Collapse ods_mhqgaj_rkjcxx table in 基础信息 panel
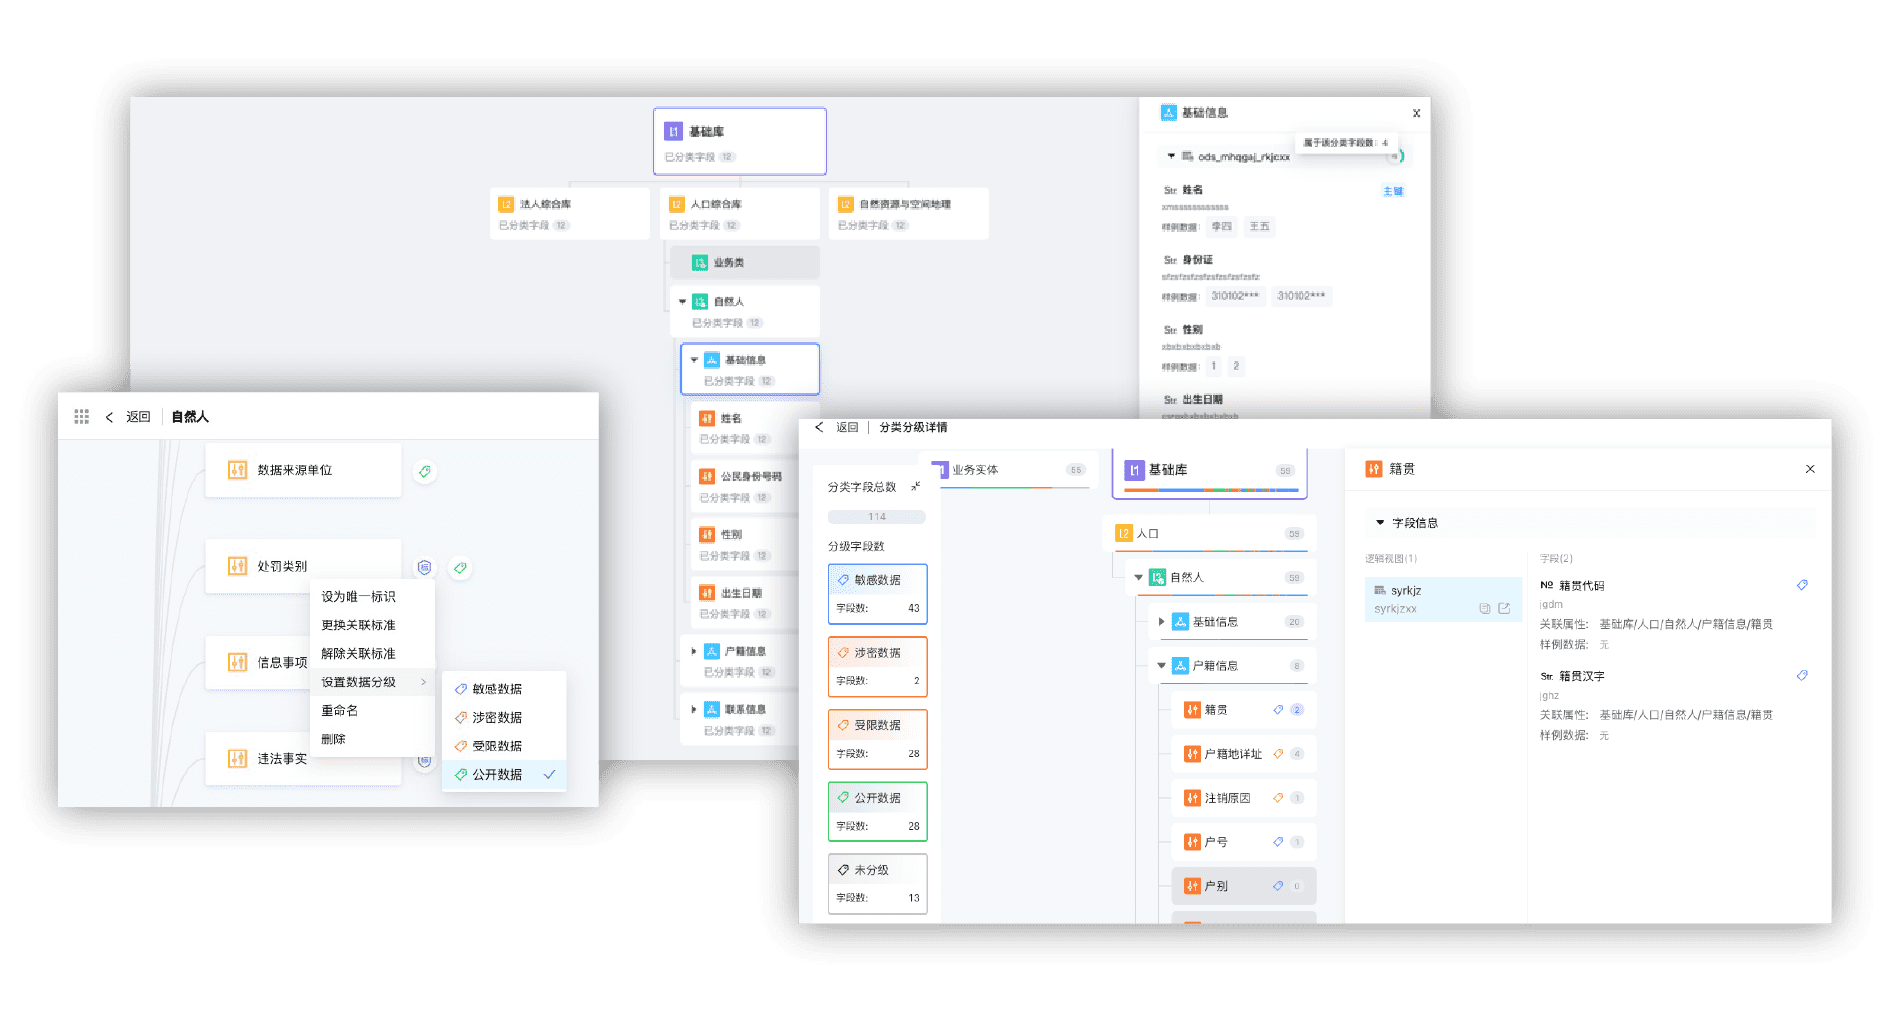 (1171, 156)
